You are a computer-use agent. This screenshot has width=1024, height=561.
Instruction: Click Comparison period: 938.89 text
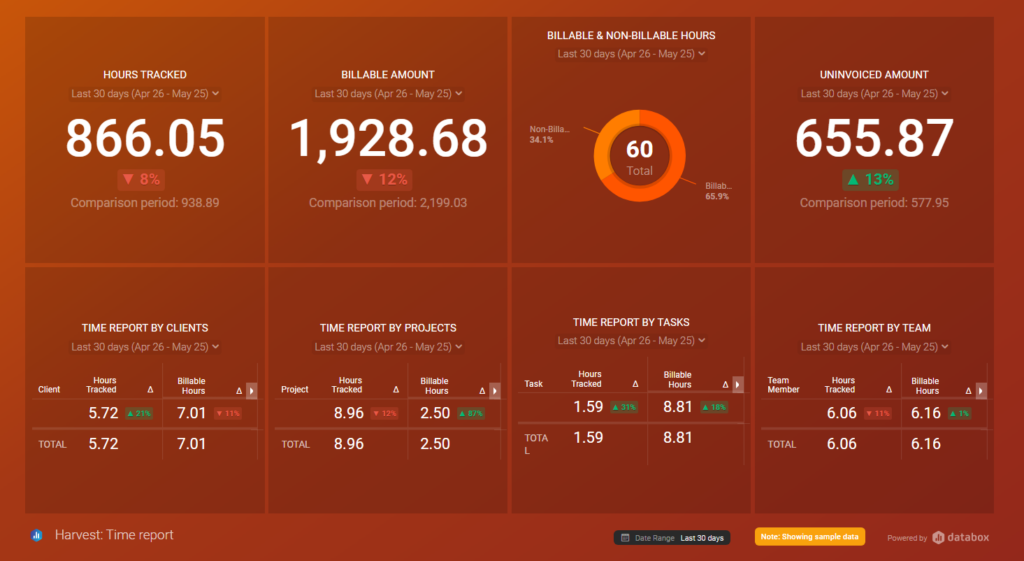tap(145, 203)
